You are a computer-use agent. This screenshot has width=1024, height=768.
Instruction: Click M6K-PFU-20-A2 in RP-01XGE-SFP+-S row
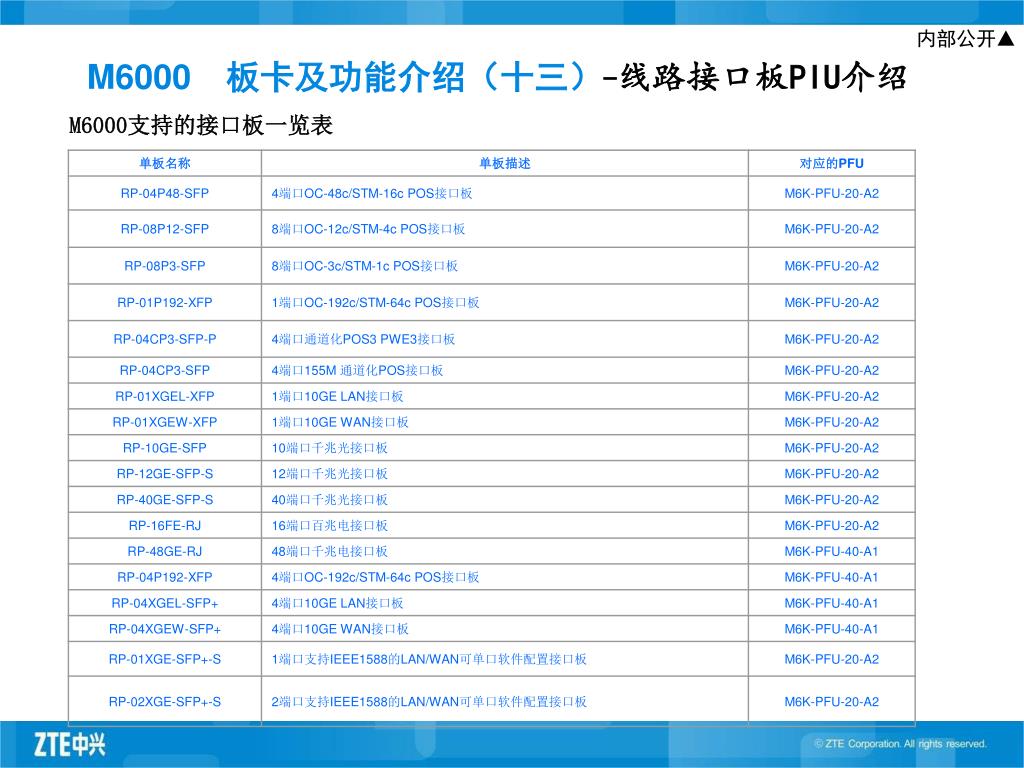click(831, 659)
